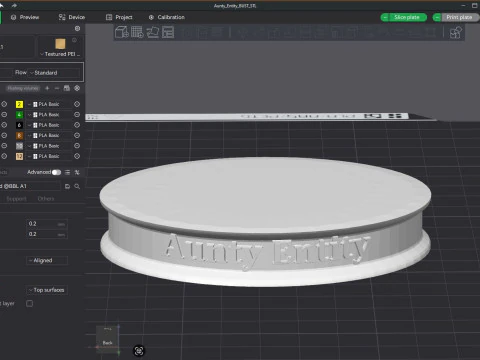Click the Auto orient icon
The width and height of the screenshot is (480, 360).
point(153,32)
